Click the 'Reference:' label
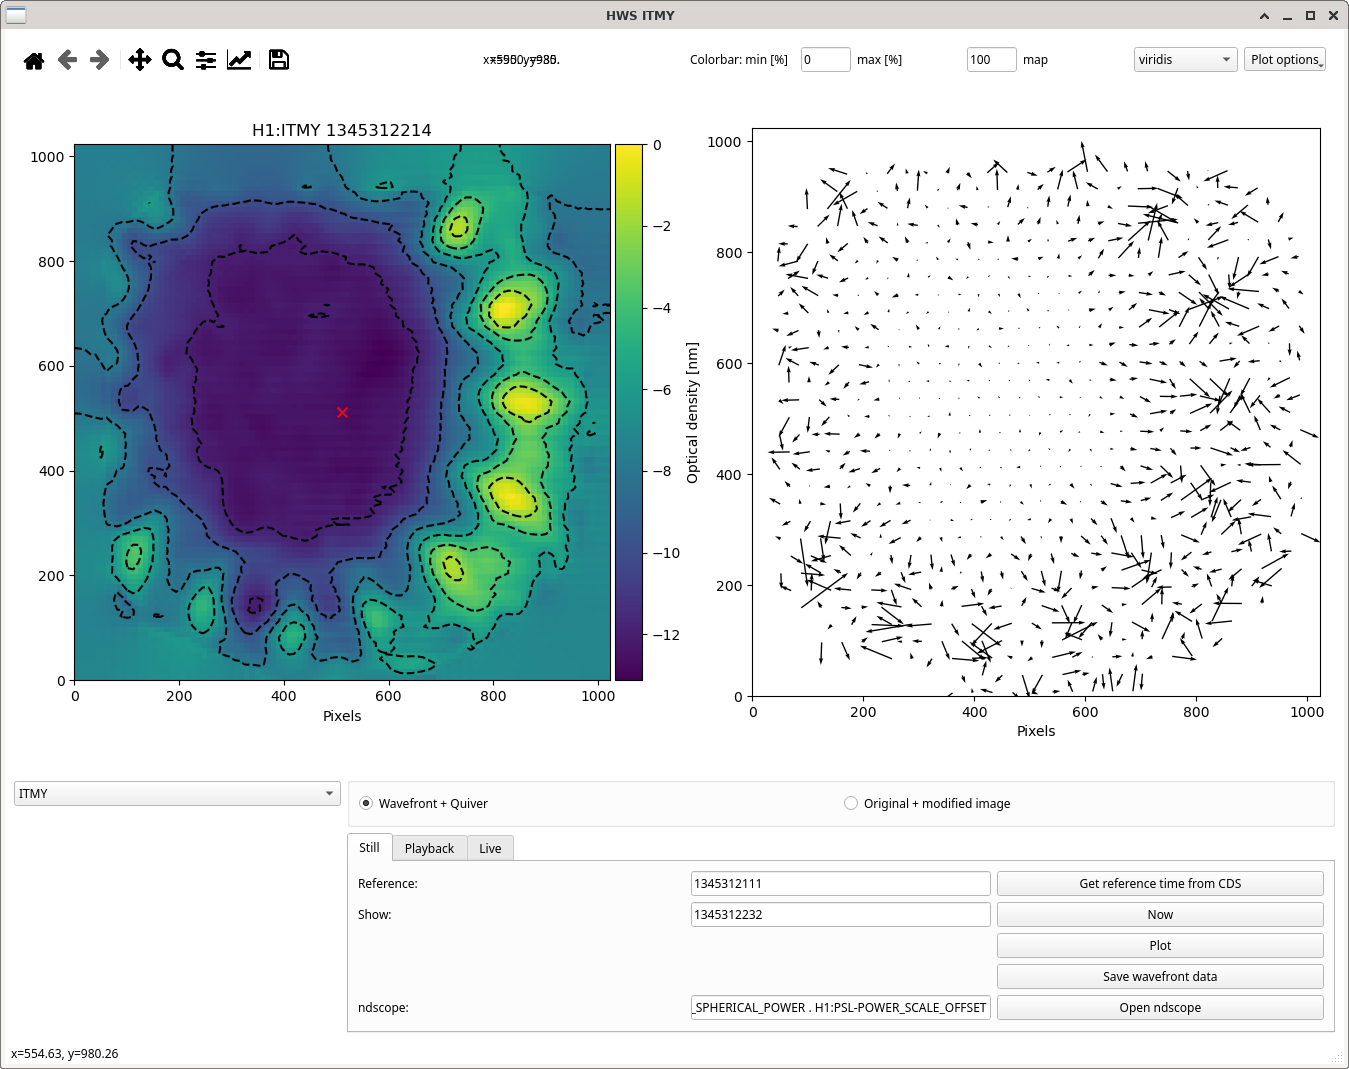Viewport: 1349px width, 1069px height. click(388, 883)
